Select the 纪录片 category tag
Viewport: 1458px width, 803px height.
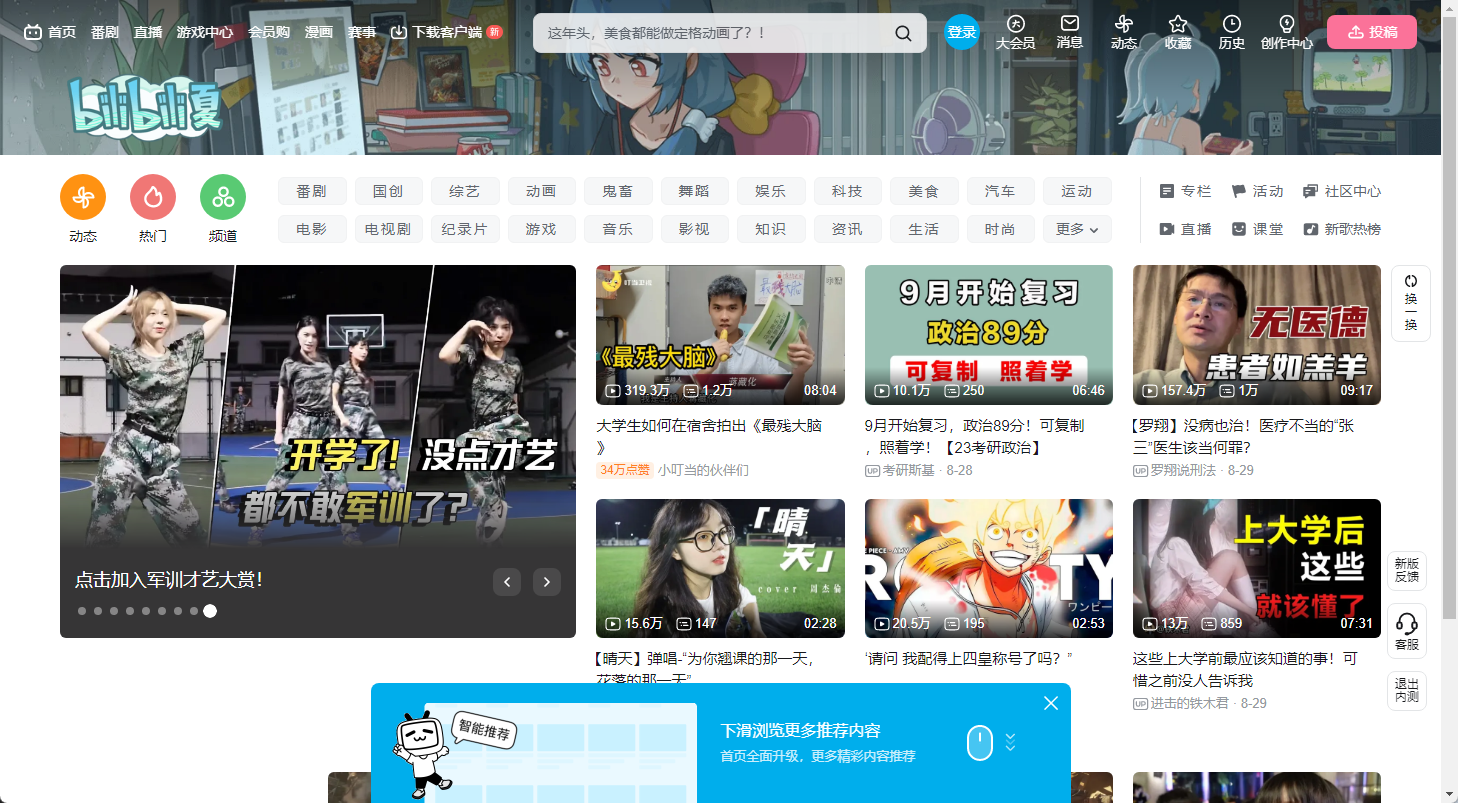(x=465, y=229)
